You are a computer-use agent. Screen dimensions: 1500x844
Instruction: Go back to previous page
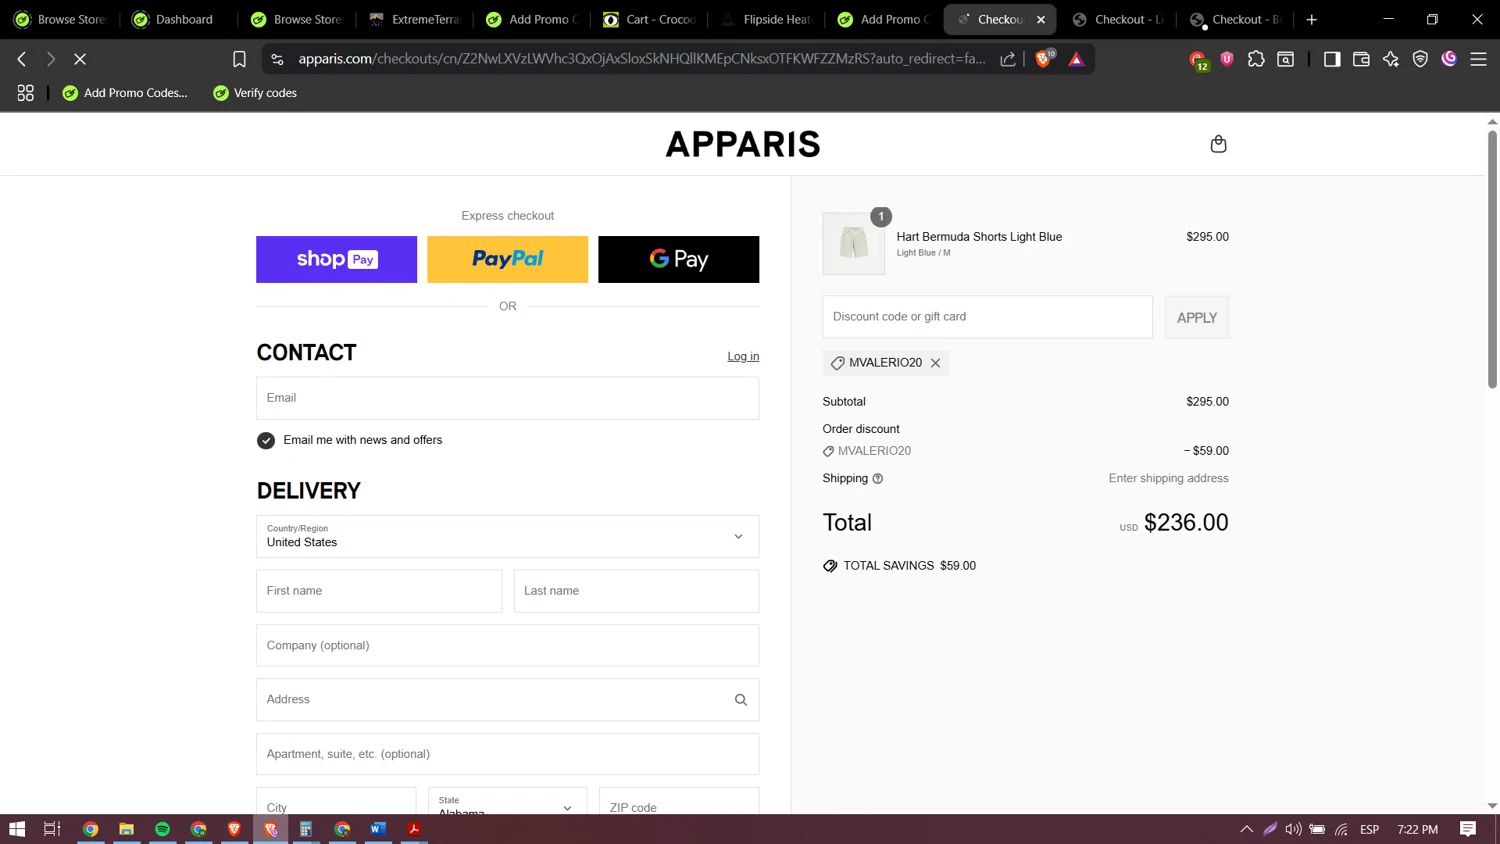point(22,59)
